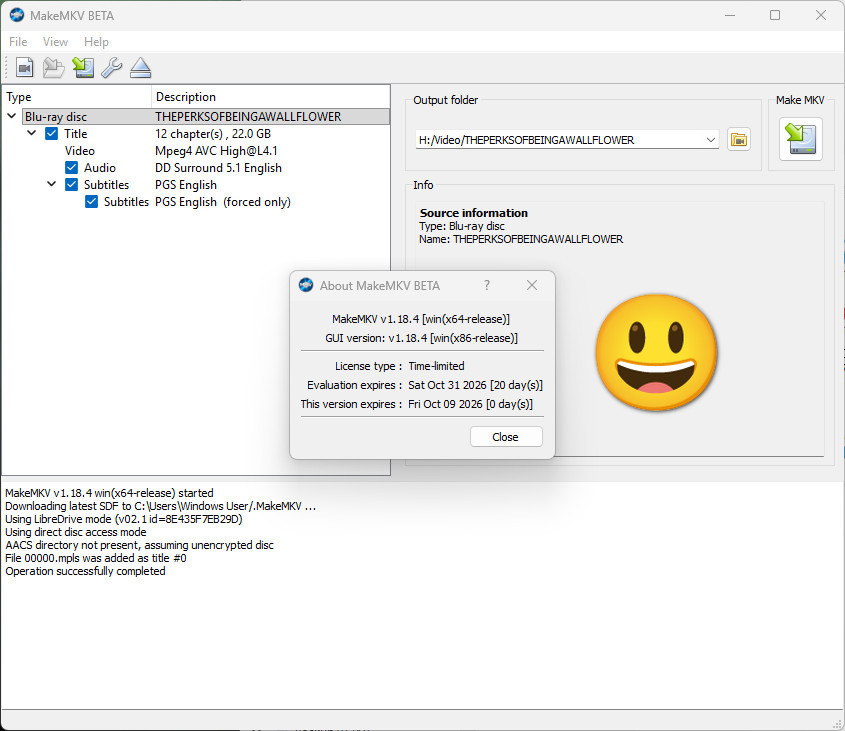
Task: Click the MakeMKV logo in main title bar
Action: pyautogui.click(x=17, y=15)
